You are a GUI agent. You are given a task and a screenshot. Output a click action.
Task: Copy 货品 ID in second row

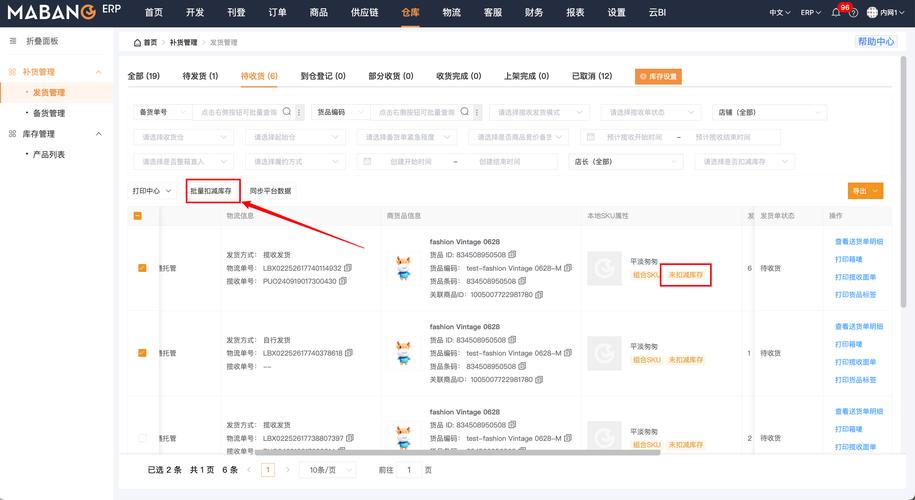click(x=512, y=340)
